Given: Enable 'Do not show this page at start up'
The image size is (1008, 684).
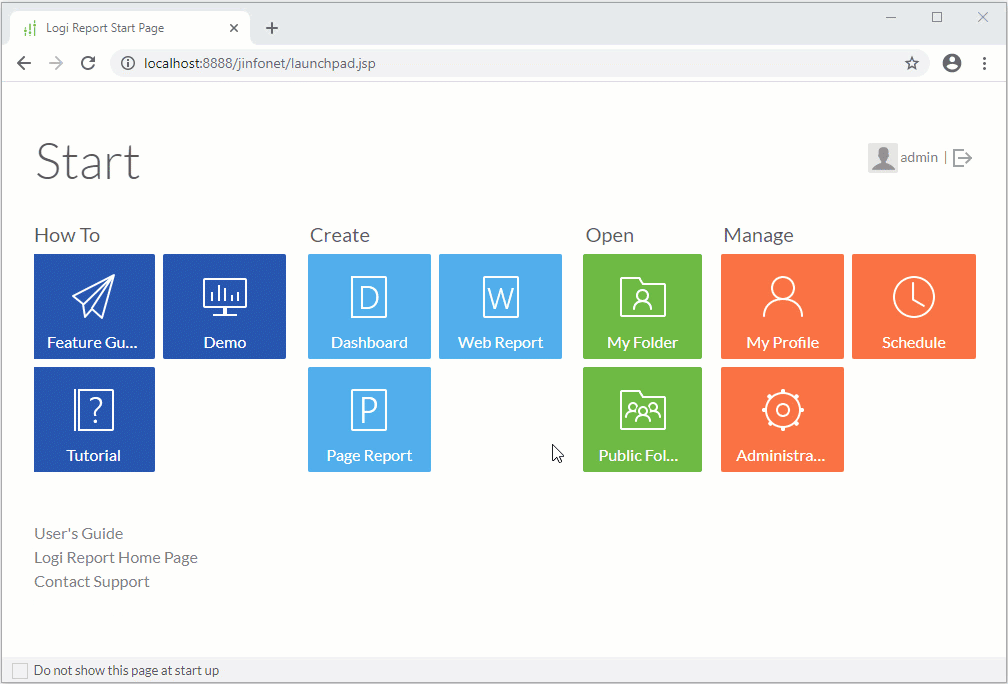Looking at the screenshot, I should pos(20,669).
